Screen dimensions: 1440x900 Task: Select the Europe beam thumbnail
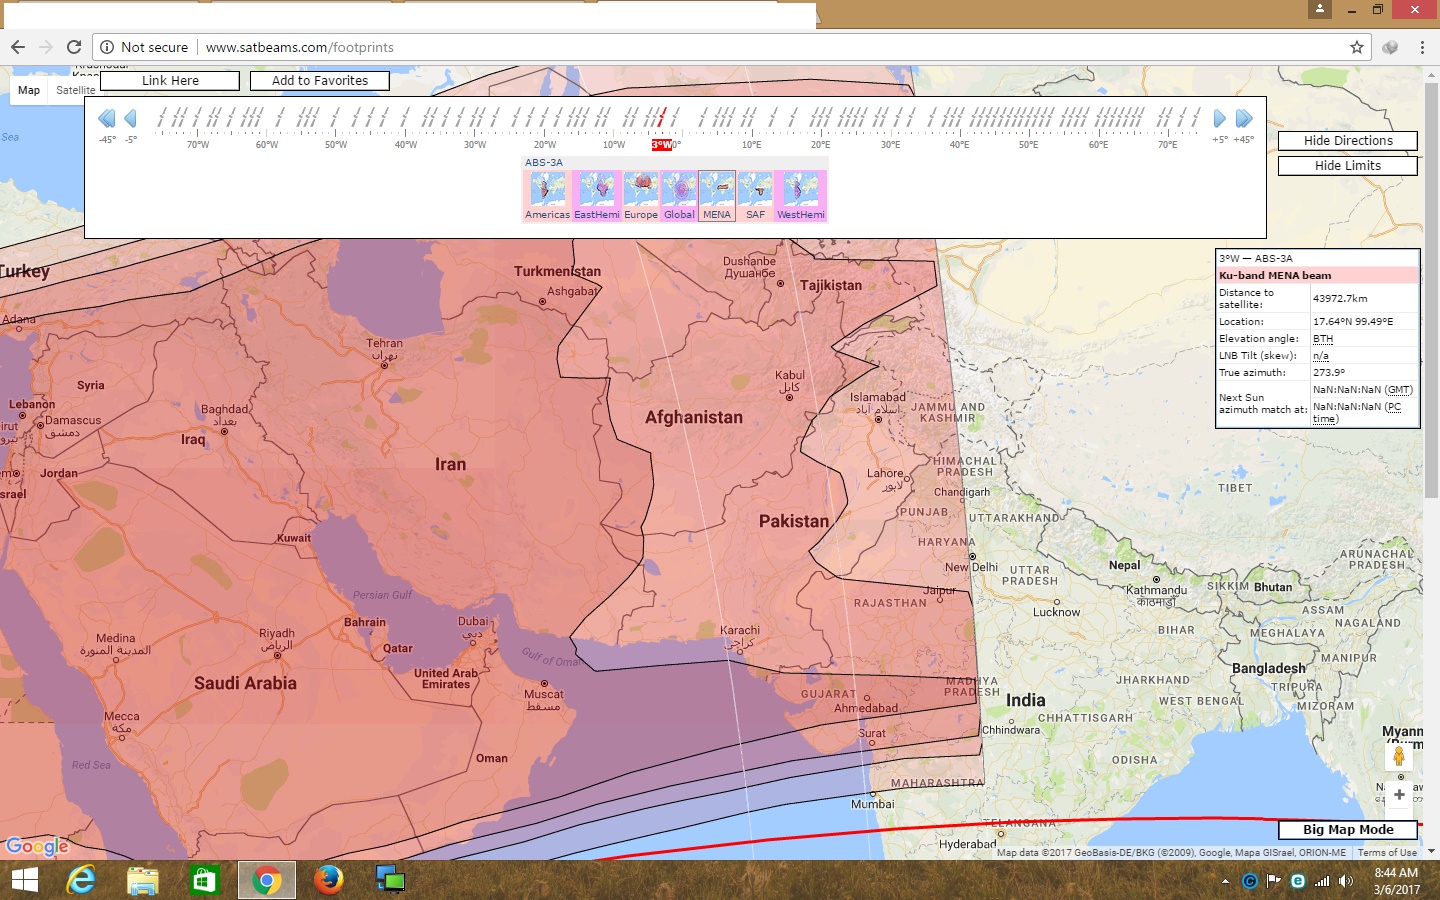(x=641, y=195)
